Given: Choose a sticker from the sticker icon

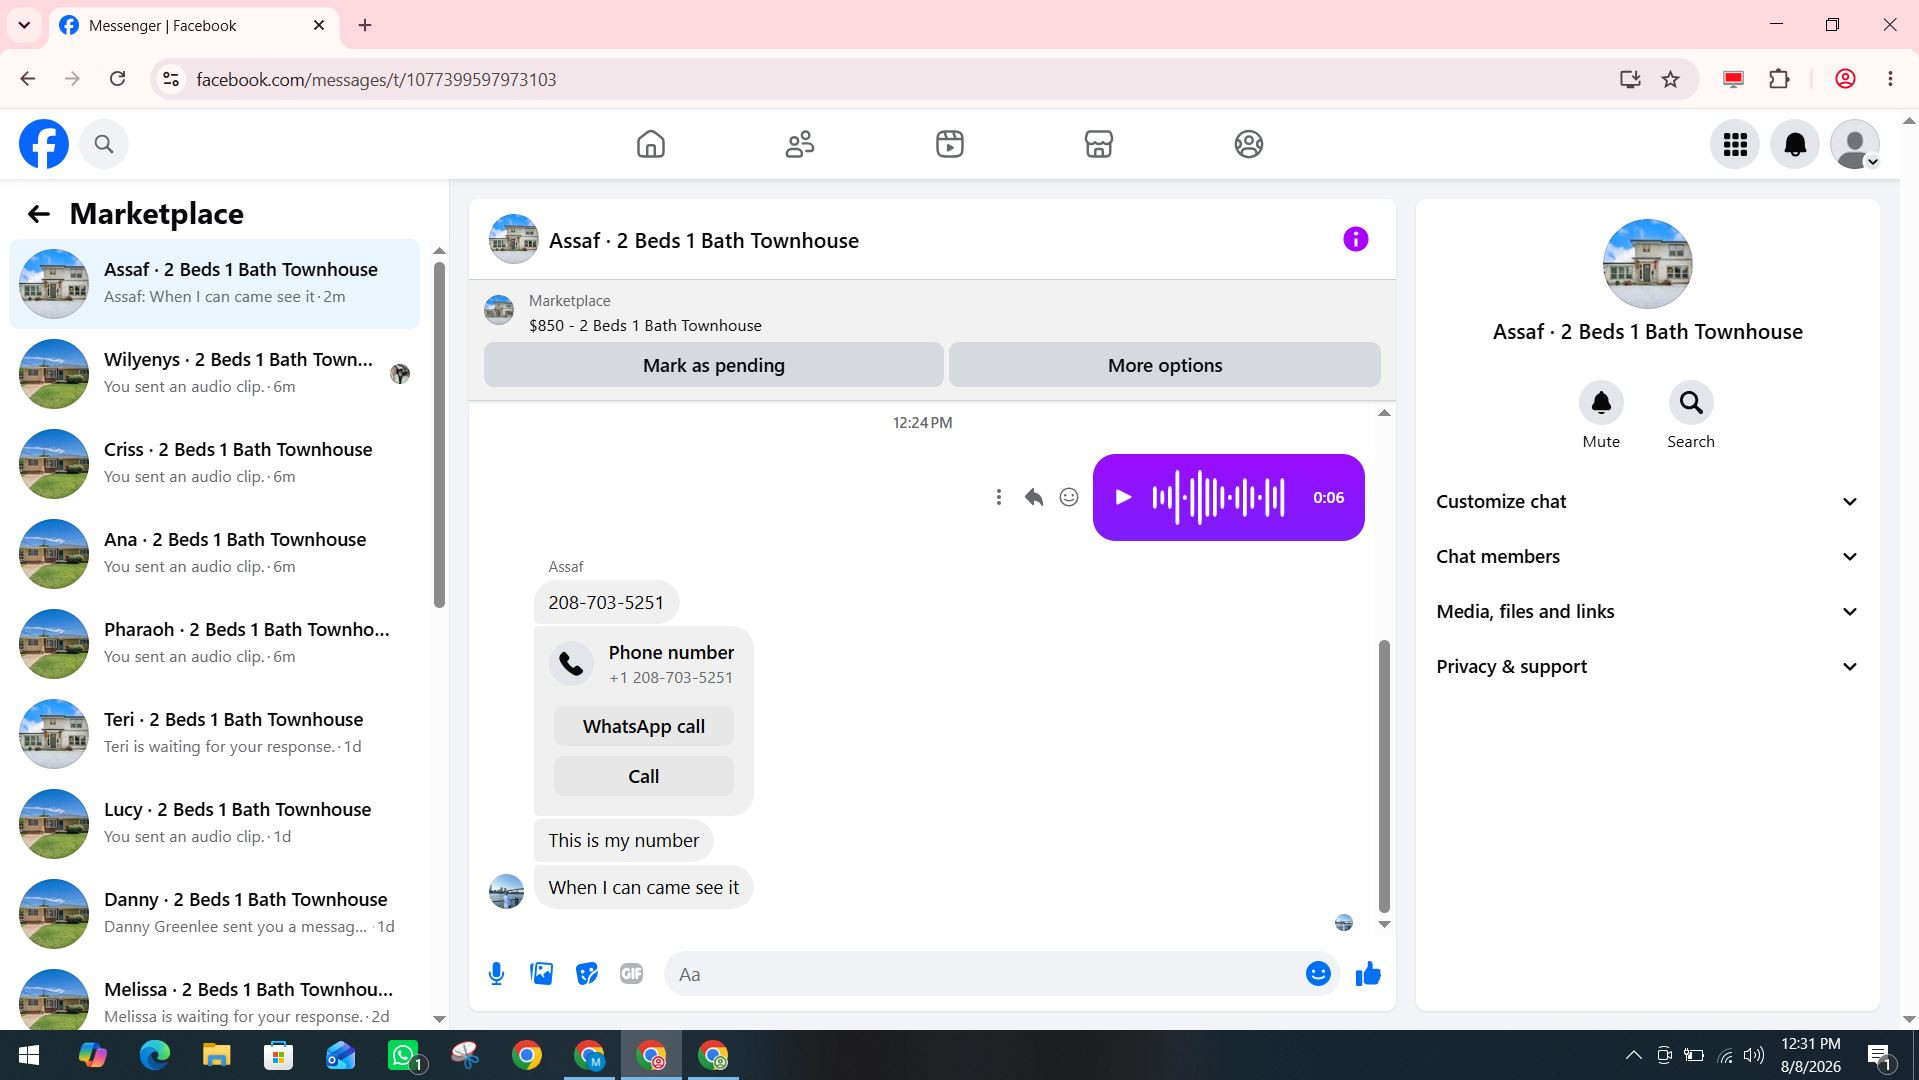Looking at the screenshot, I should 586,974.
